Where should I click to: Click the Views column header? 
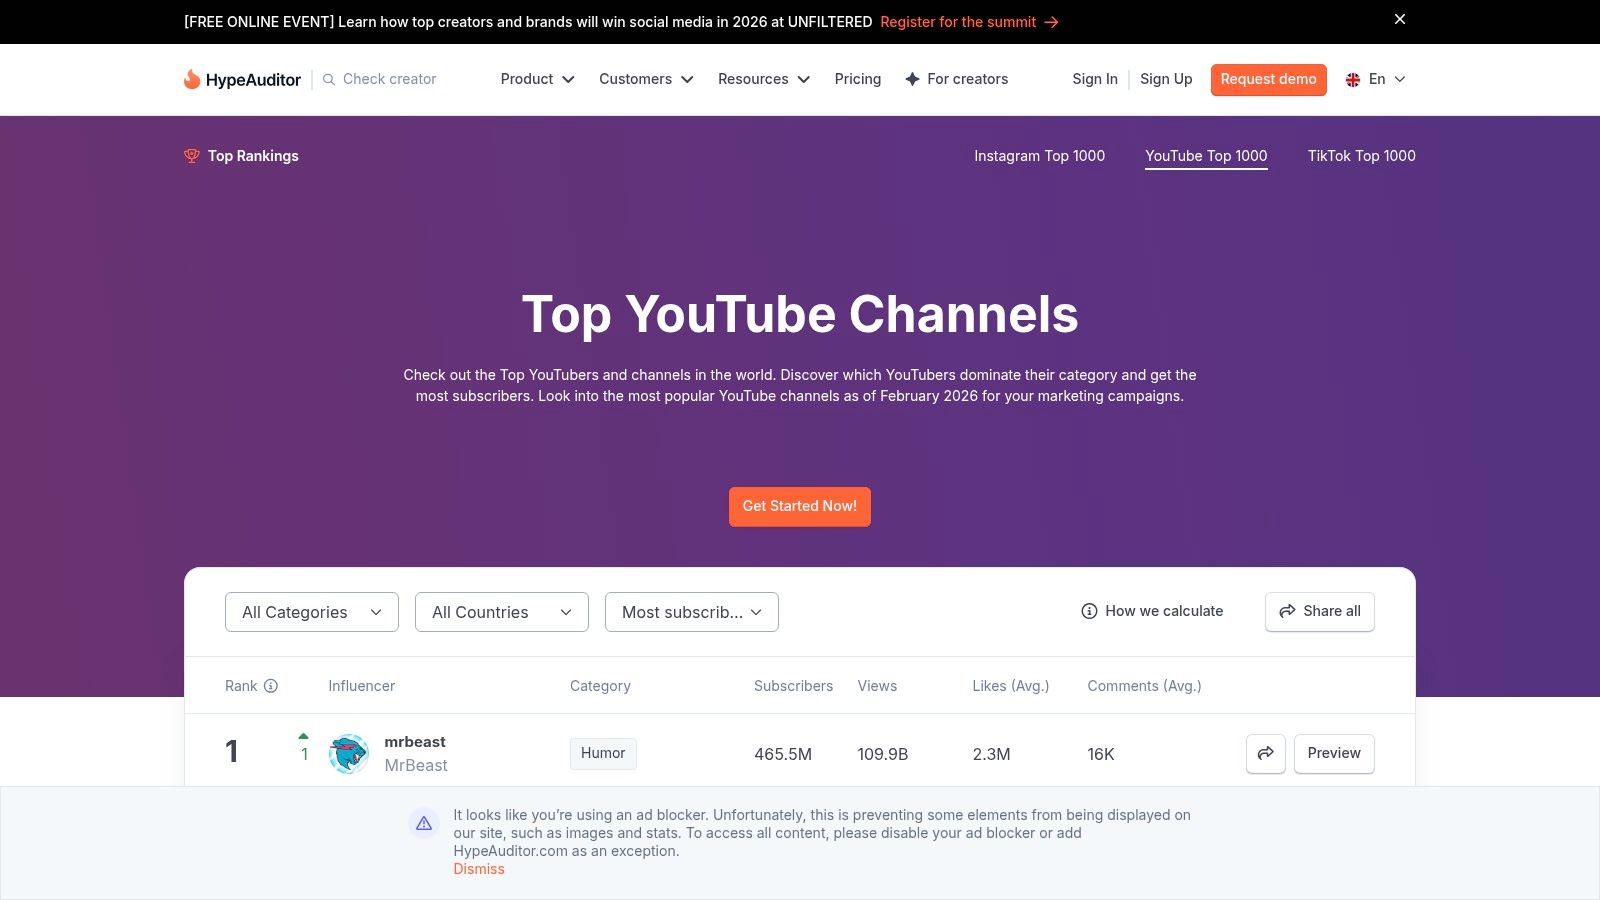877,686
